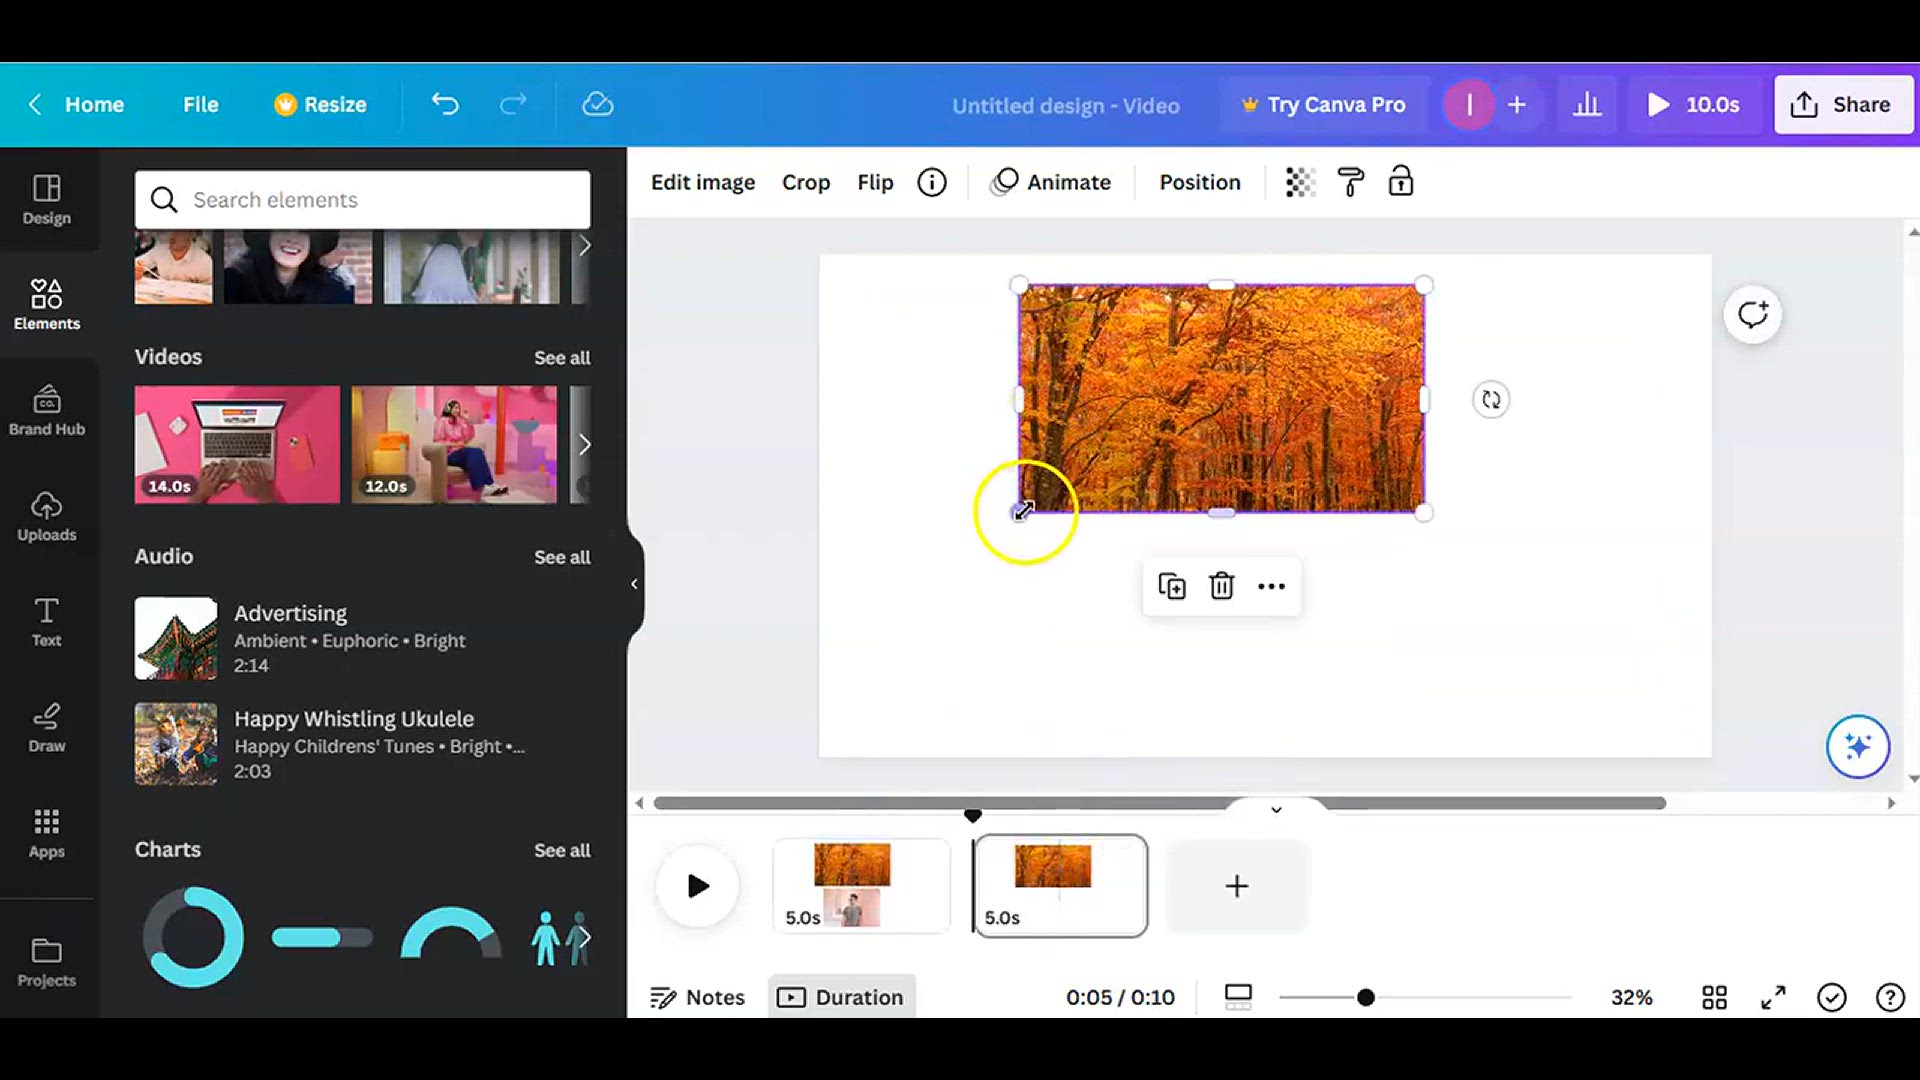Adjust the zoom slider handle

pos(1366,998)
